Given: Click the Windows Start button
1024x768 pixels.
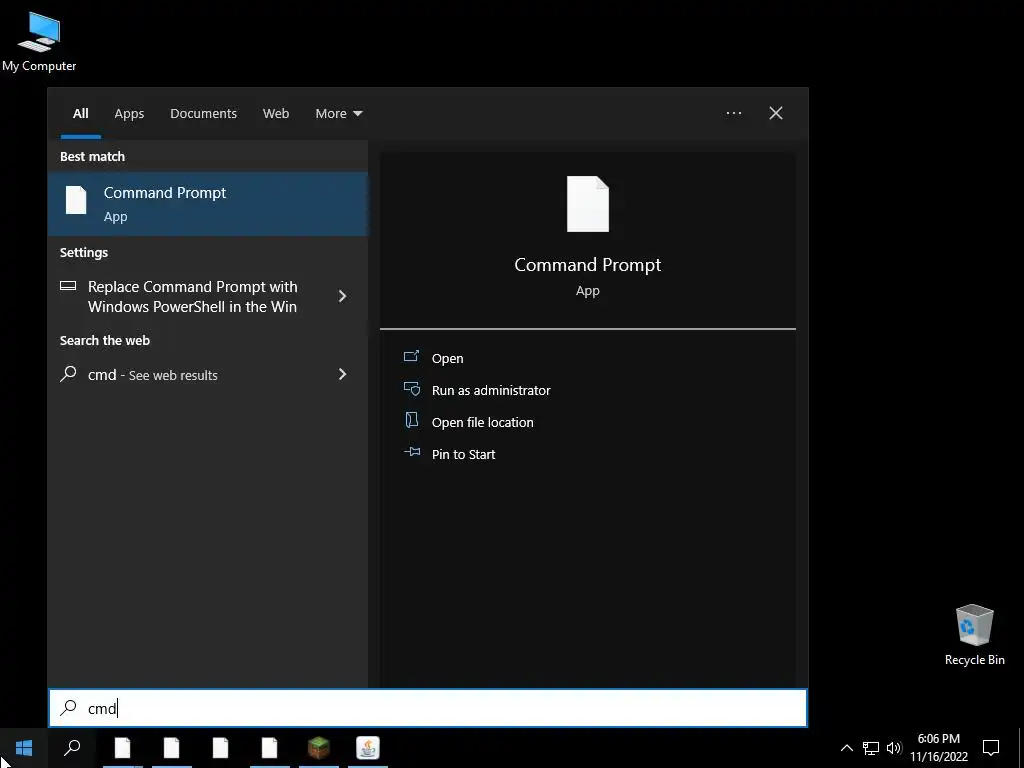Looking at the screenshot, I should point(24,748).
